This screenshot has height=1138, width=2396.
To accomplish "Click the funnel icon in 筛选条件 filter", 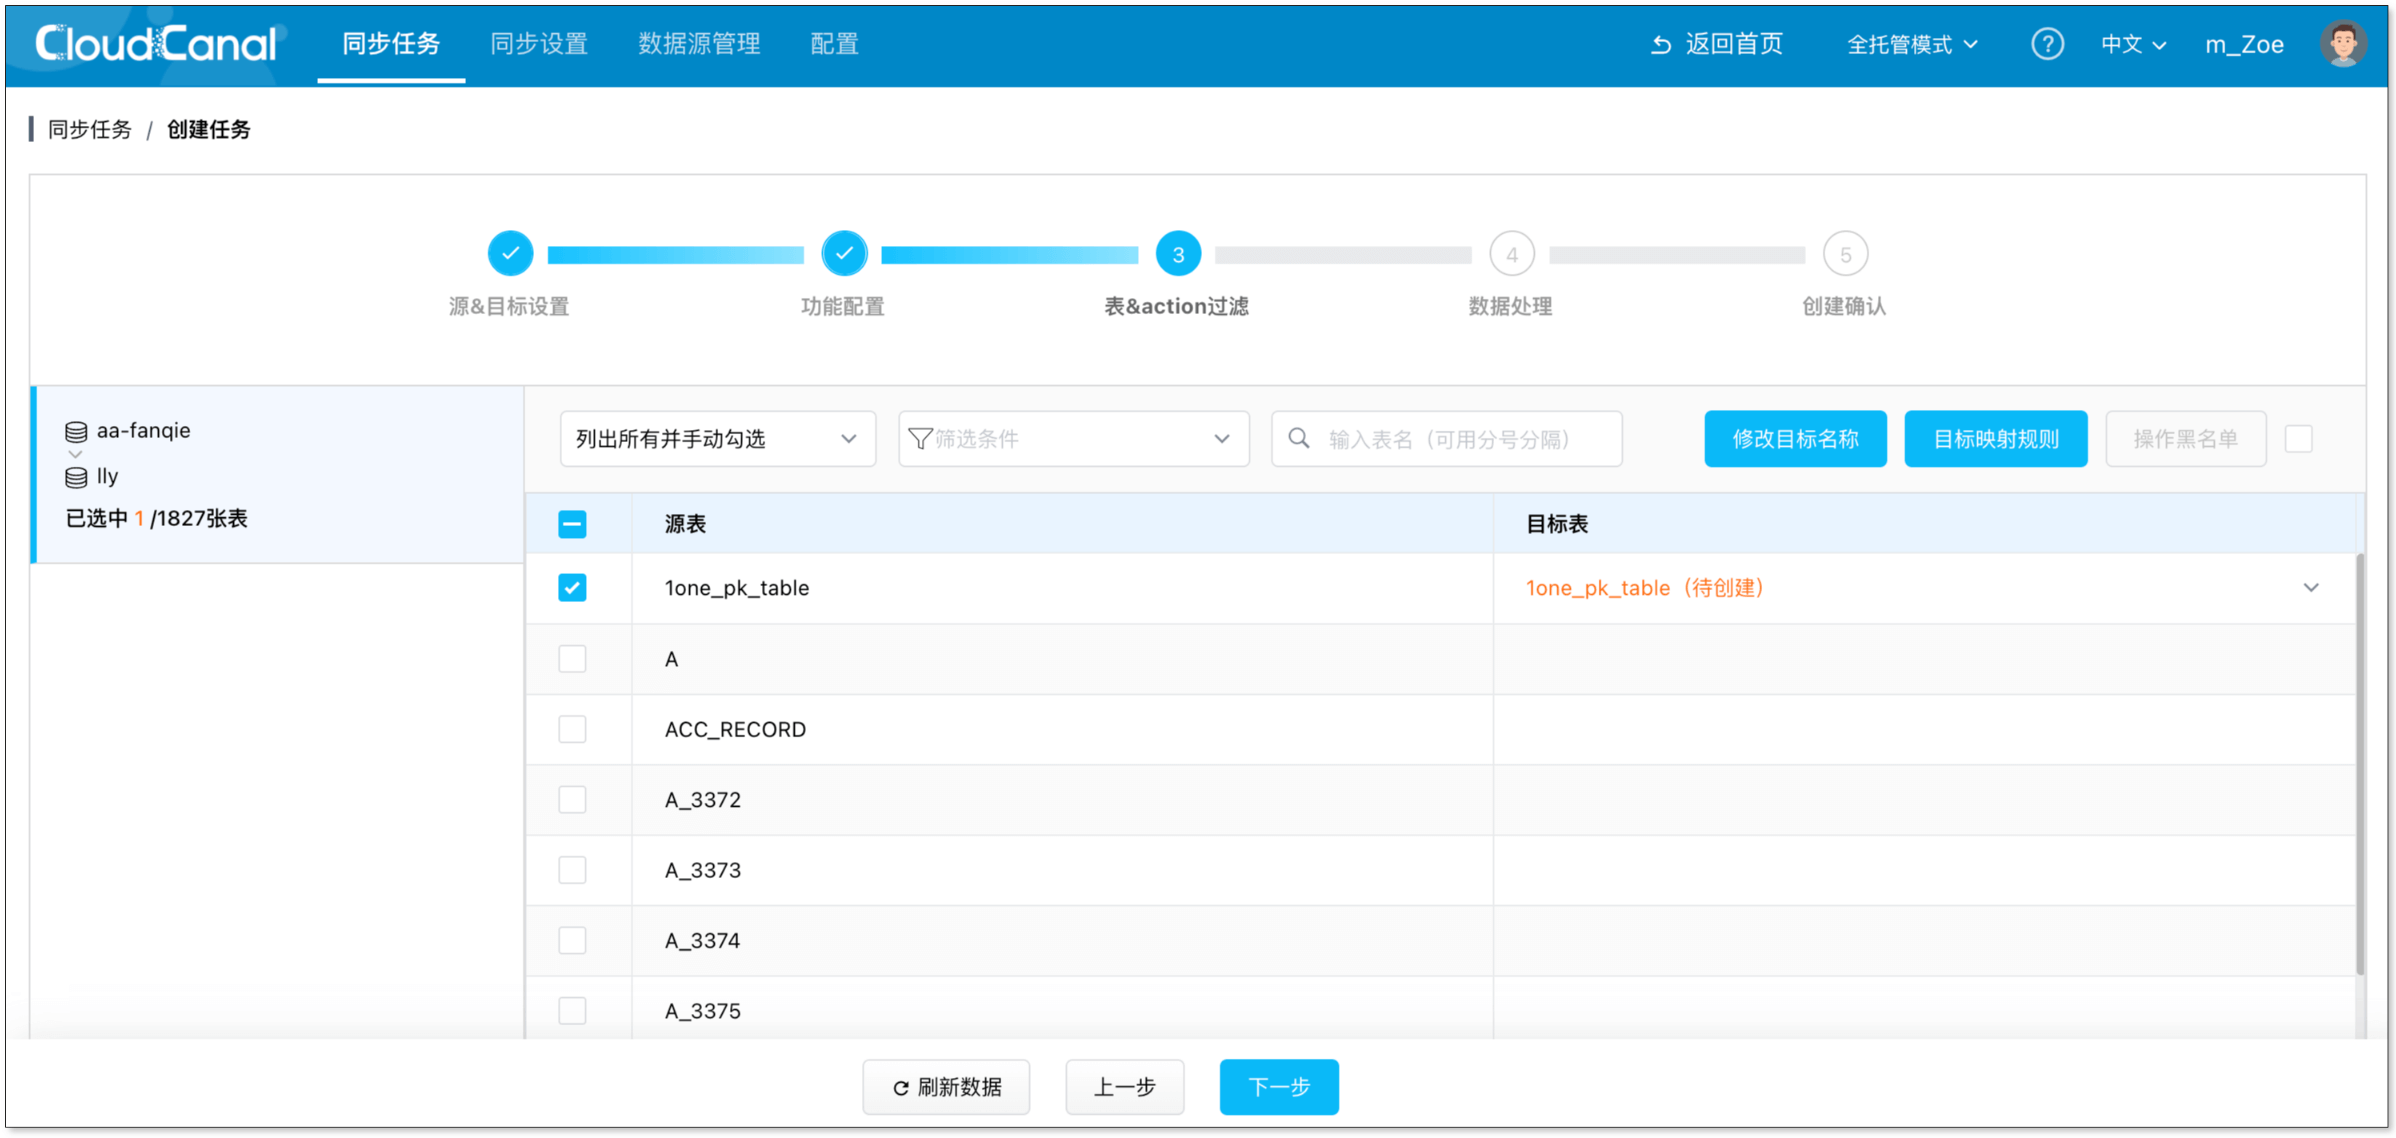I will (920, 438).
